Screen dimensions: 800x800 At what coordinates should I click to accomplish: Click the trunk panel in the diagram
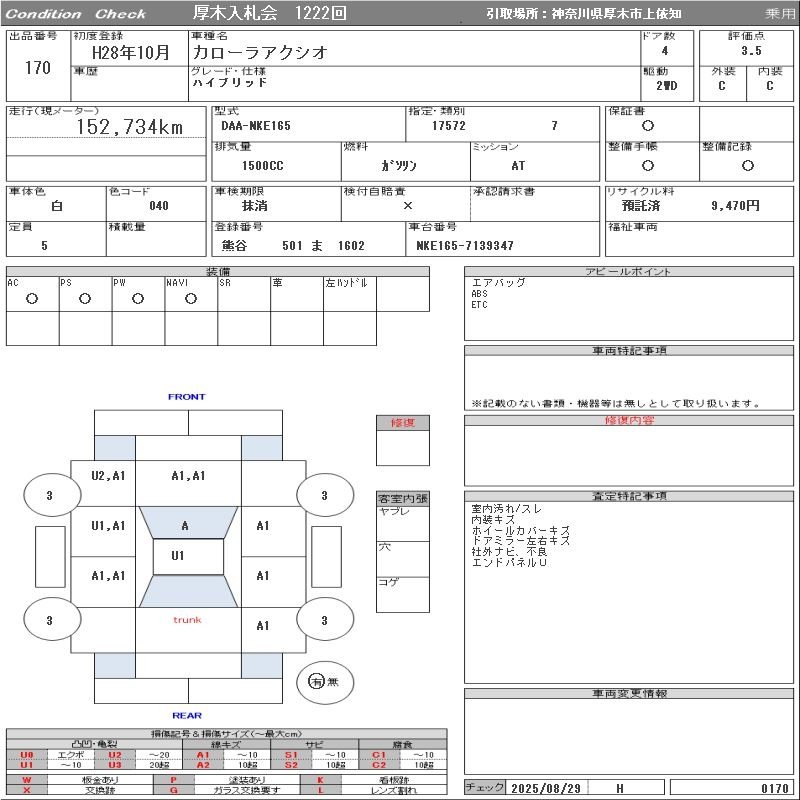188,630
